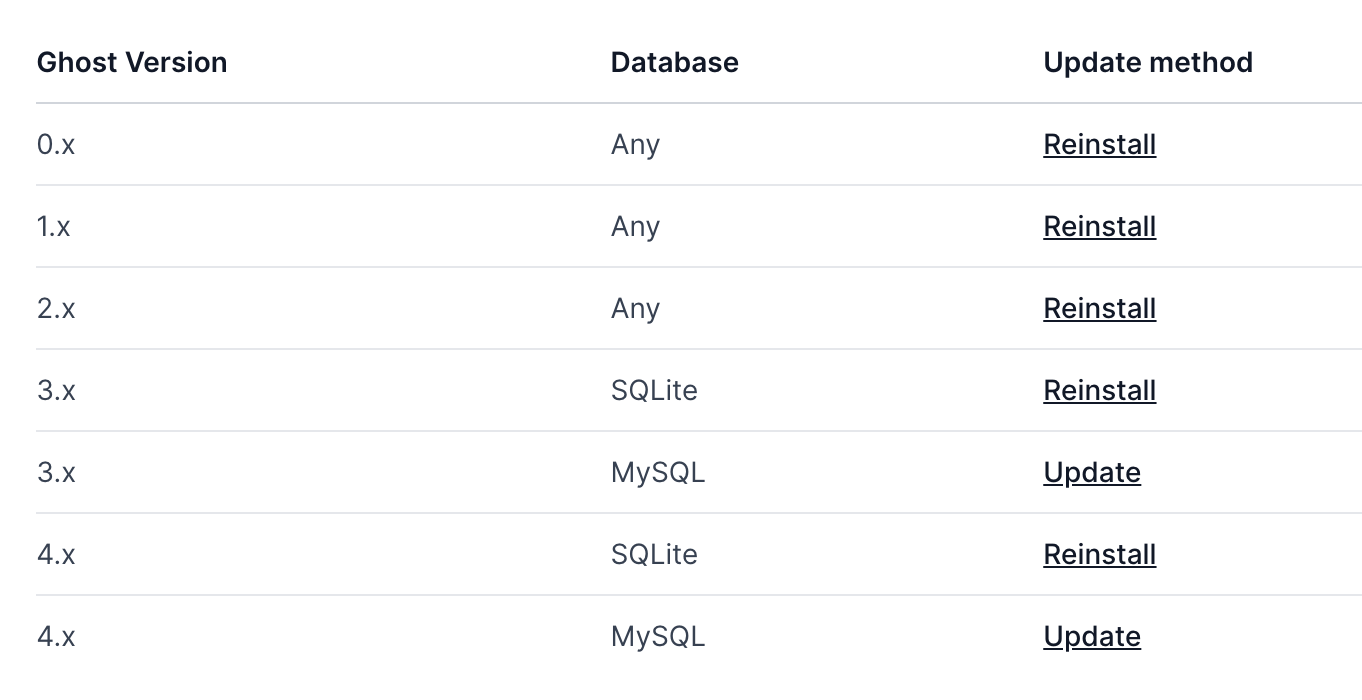
Task: Open Reinstall link in 3.x SQLite row
Action: pos(1099,390)
